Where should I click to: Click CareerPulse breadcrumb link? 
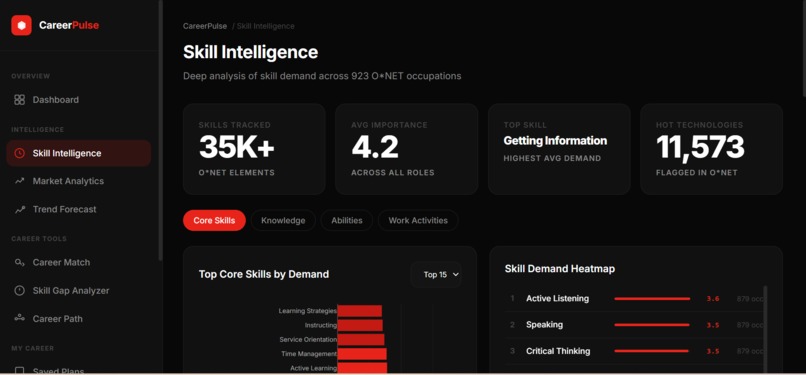(205, 26)
